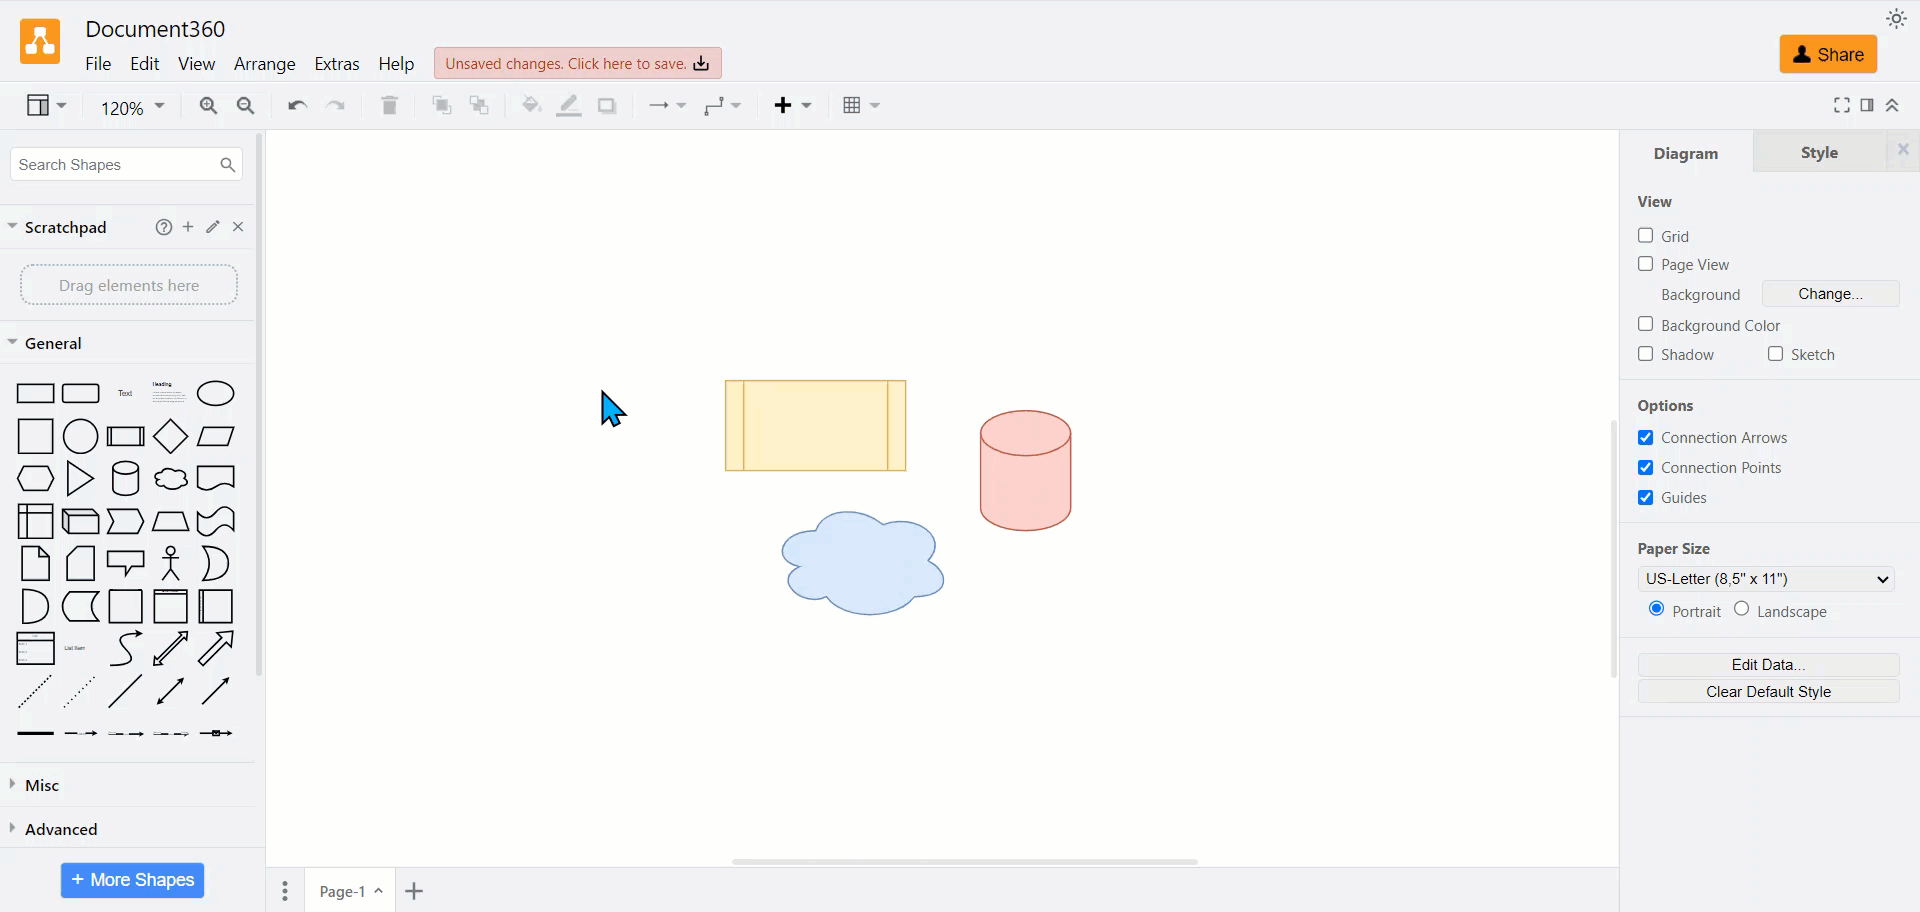Screen dimensions: 1920x912
Task: Toggle the format panel icon
Action: pos(1868,105)
